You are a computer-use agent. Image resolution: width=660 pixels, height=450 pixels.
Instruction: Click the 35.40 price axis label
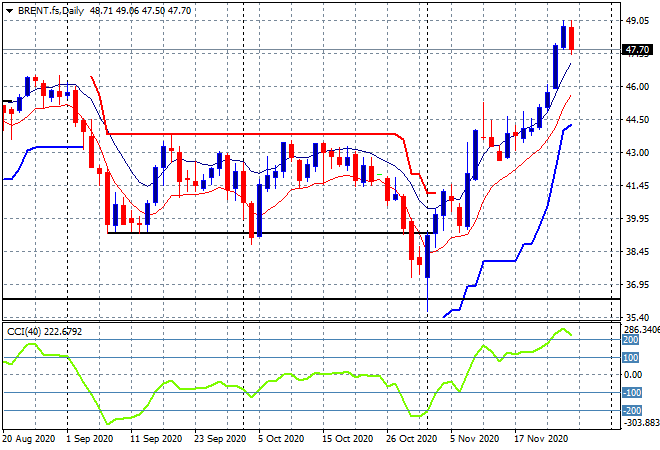[x=637, y=317]
